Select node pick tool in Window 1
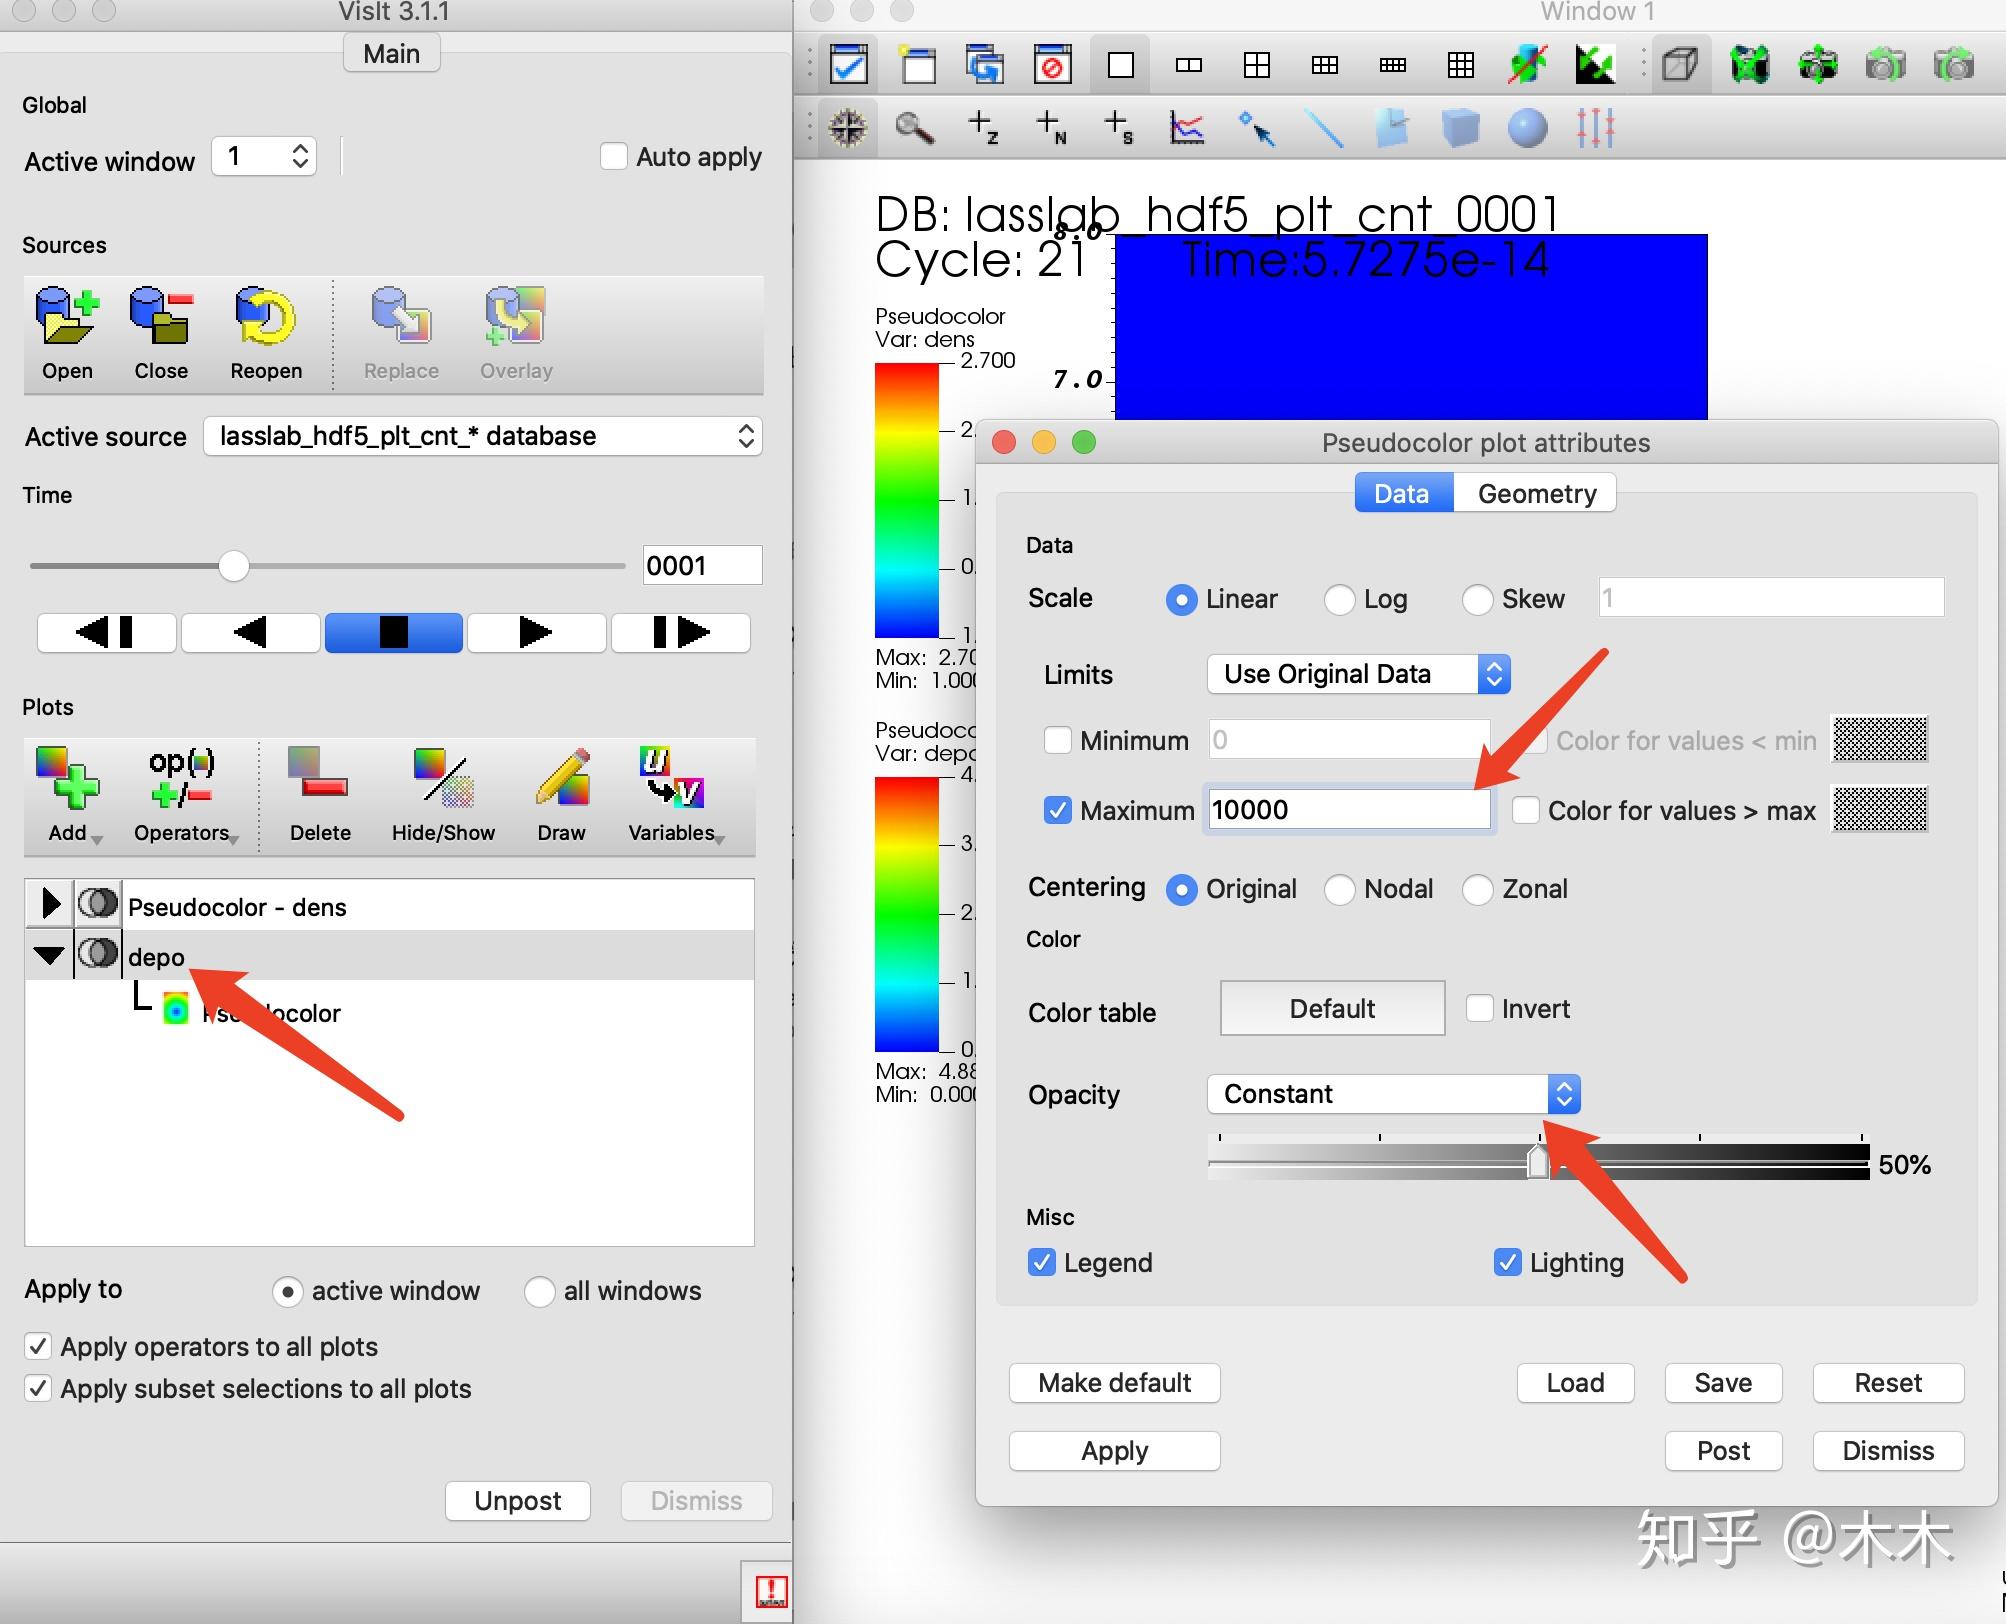 (1051, 128)
